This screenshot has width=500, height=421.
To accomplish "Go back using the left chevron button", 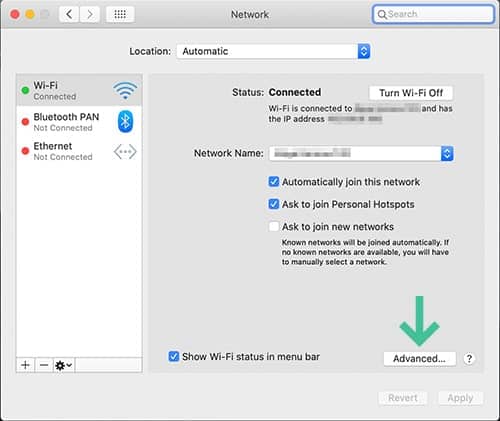I will tap(69, 14).
